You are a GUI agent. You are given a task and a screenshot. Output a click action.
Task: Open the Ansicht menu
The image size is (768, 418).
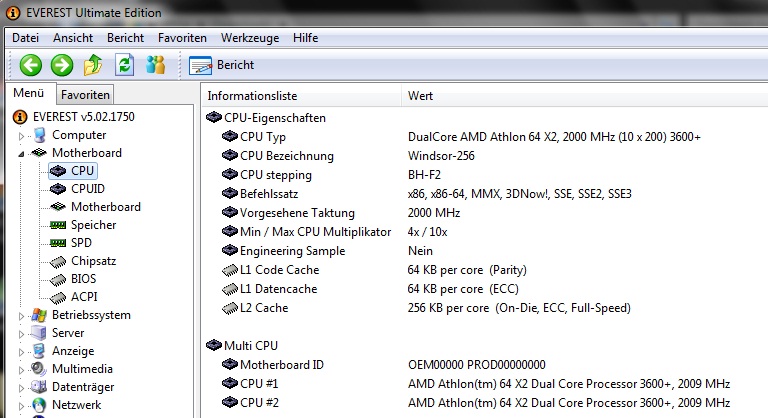tap(73, 38)
